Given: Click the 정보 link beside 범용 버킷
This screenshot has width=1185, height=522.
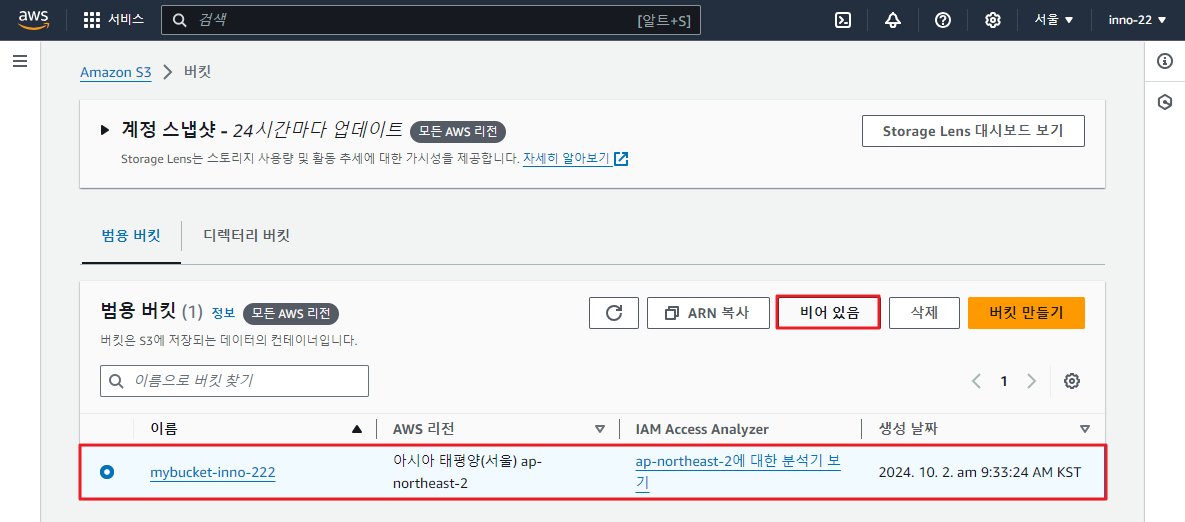Looking at the screenshot, I should (223, 314).
